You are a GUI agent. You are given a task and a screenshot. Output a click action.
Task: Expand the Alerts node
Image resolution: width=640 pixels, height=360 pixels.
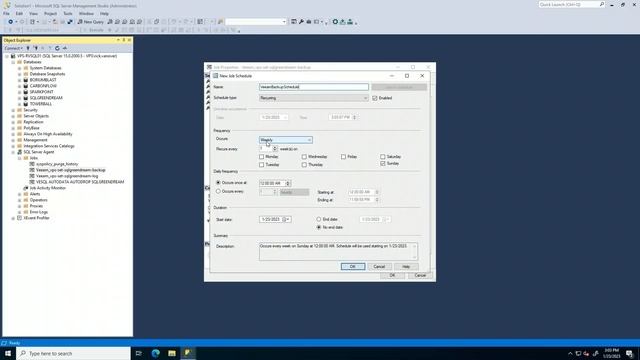pos(19,194)
